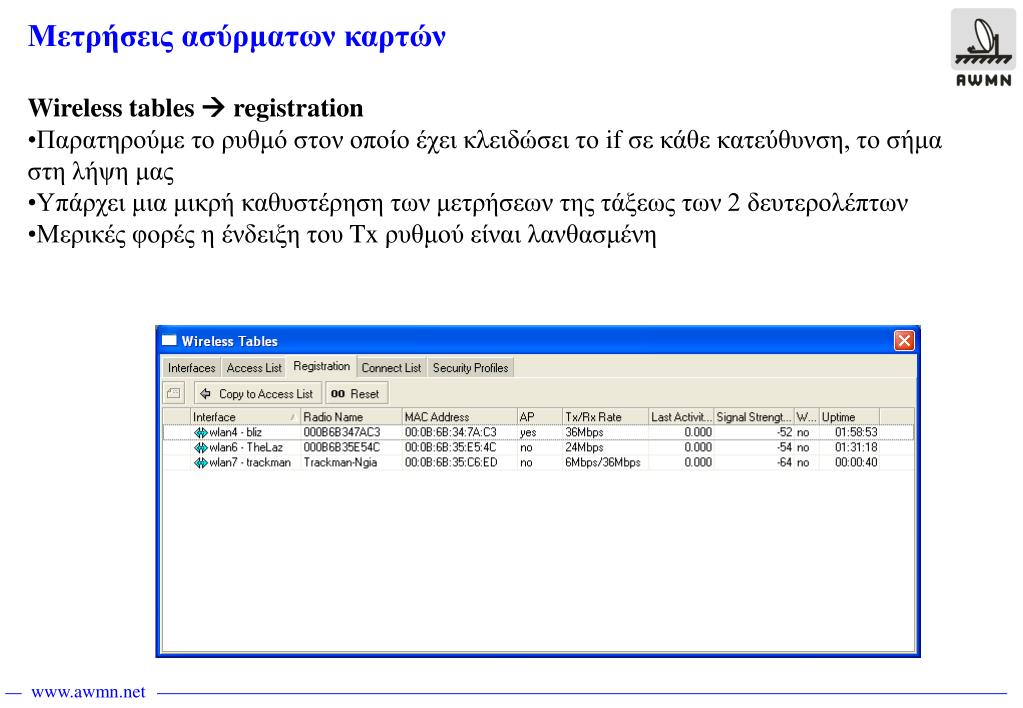The height and width of the screenshot is (708, 1023).
Task: Select the Registration tab
Action: 322,366
